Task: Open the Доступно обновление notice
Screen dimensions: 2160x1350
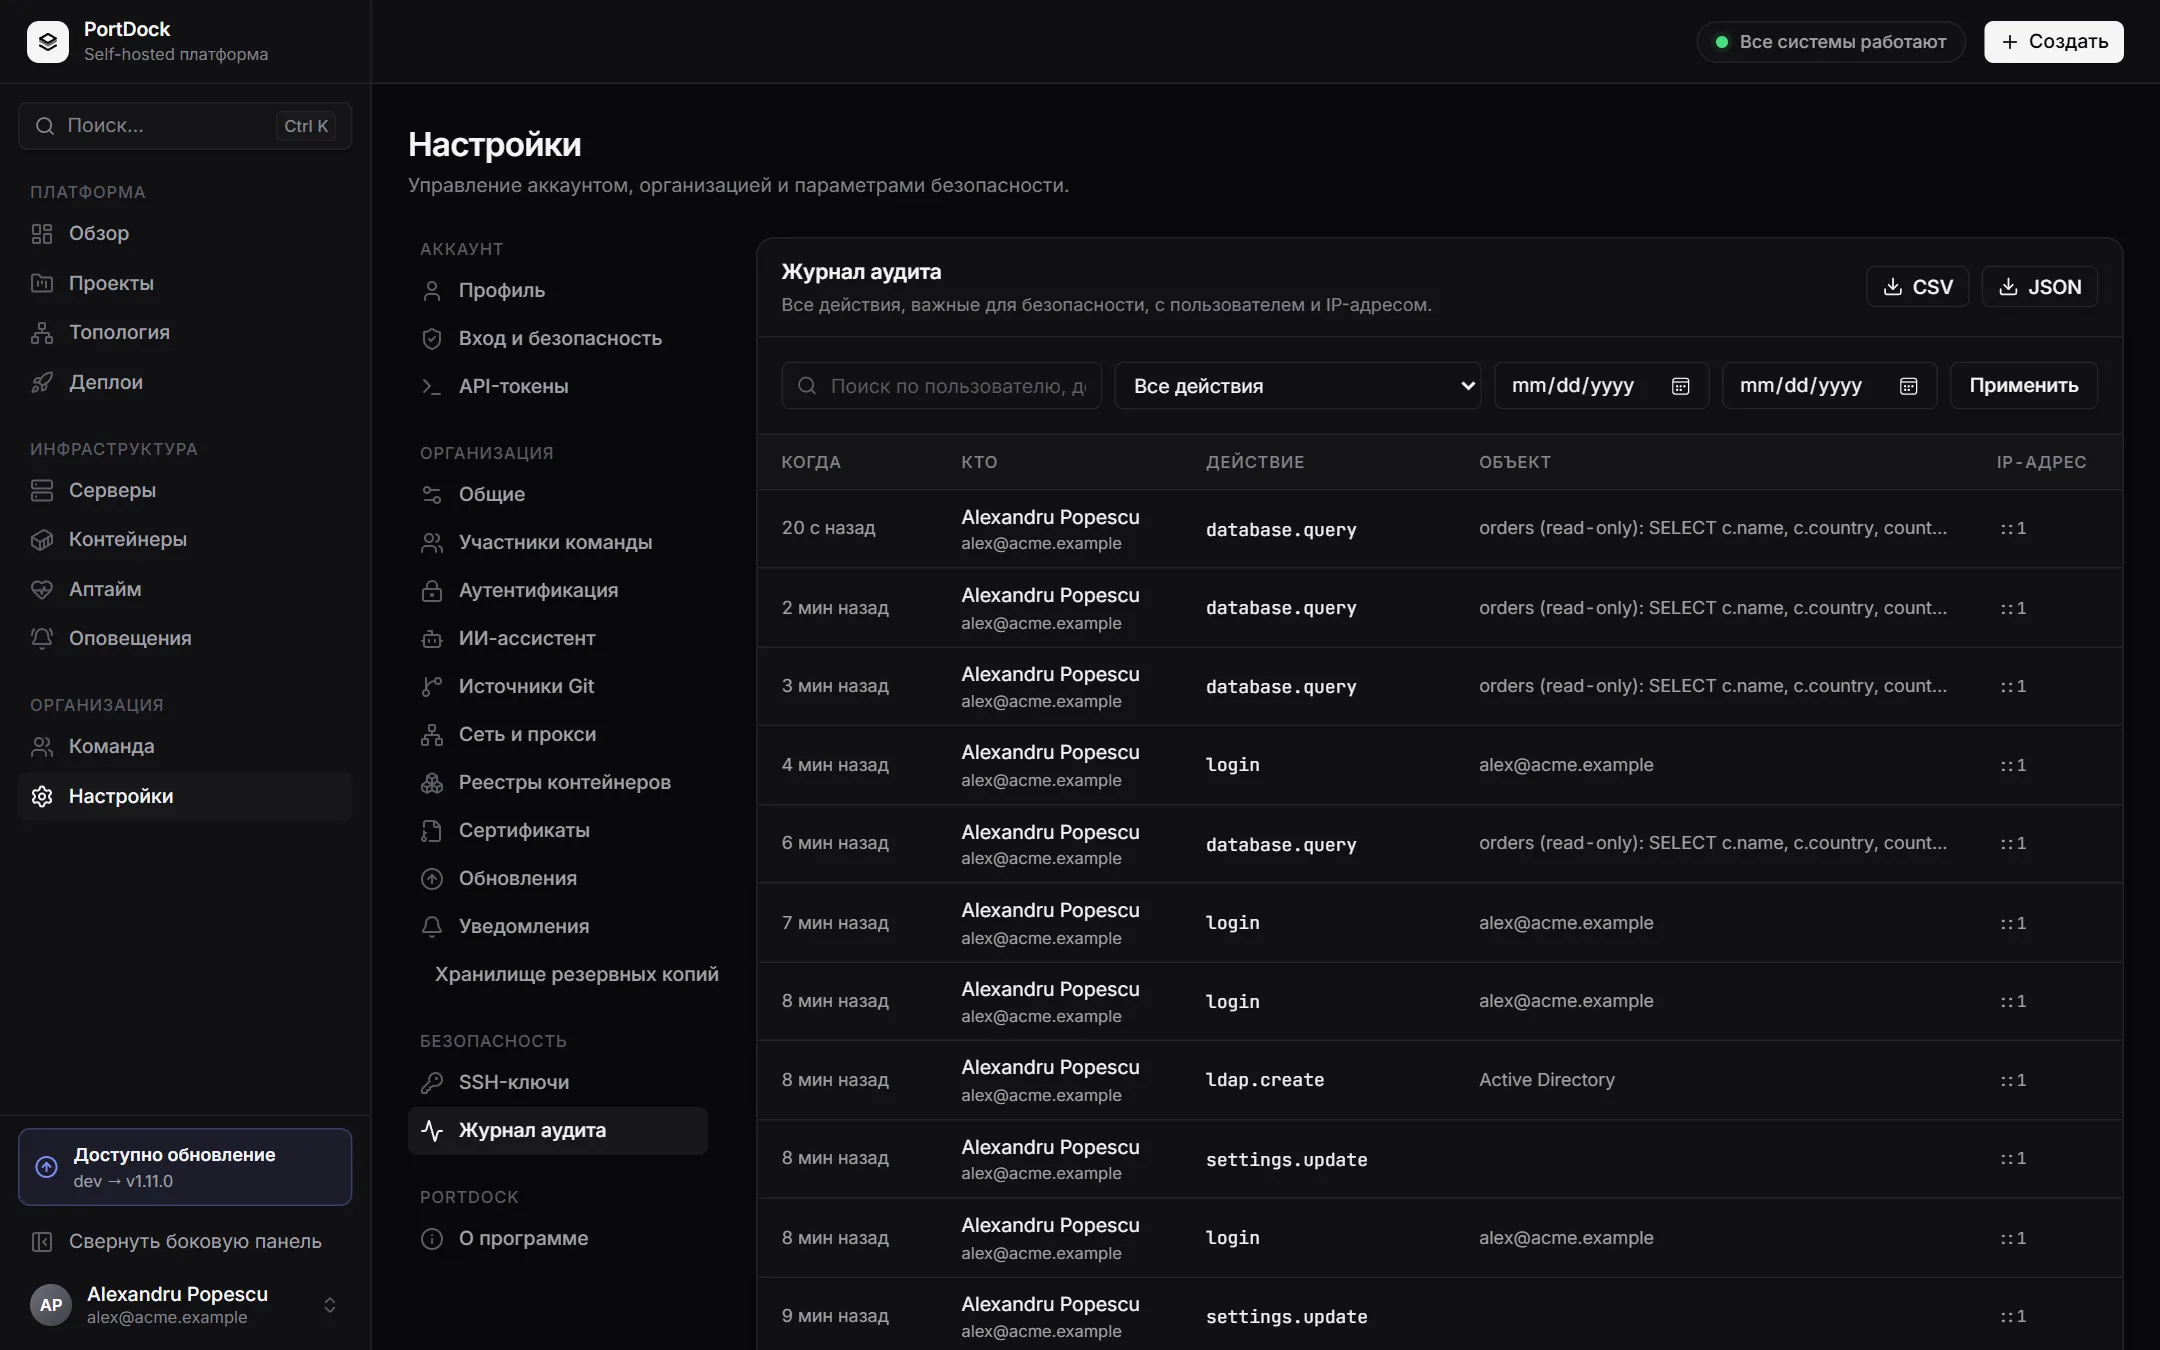Action: pyautogui.click(x=185, y=1167)
